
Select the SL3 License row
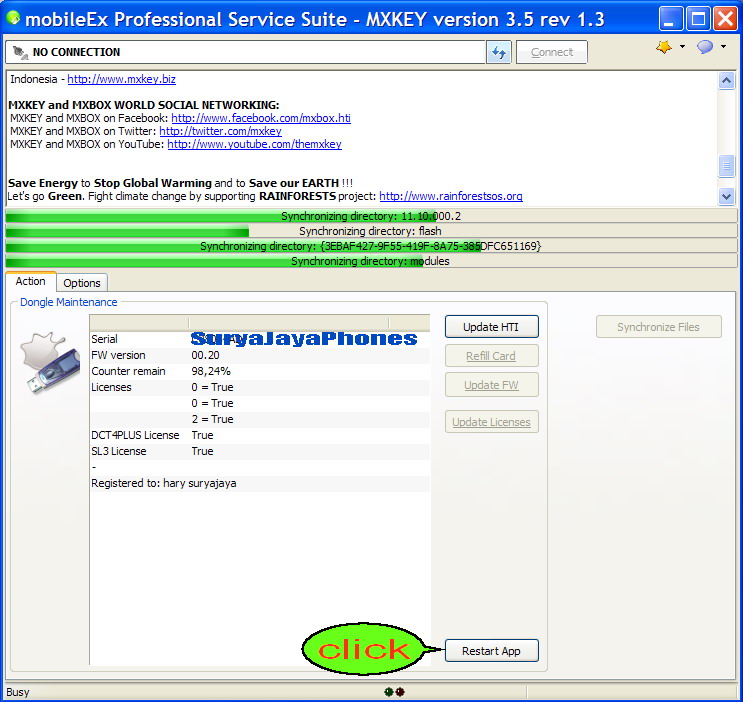pos(260,451)
